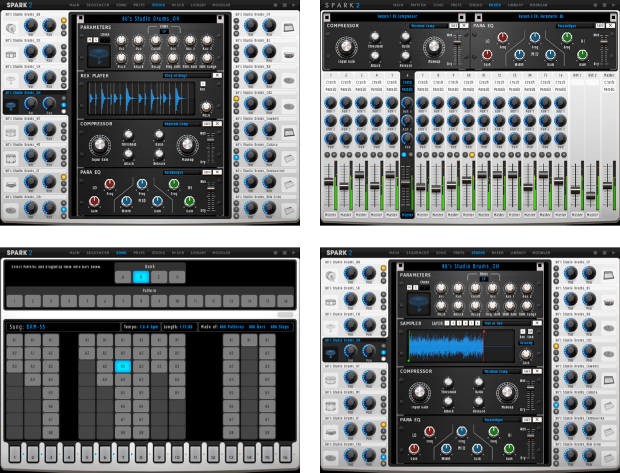Open Compressor preset dropdown in Mixer window
The height and width of the screenshot is (473, 620).
(428, 26)
